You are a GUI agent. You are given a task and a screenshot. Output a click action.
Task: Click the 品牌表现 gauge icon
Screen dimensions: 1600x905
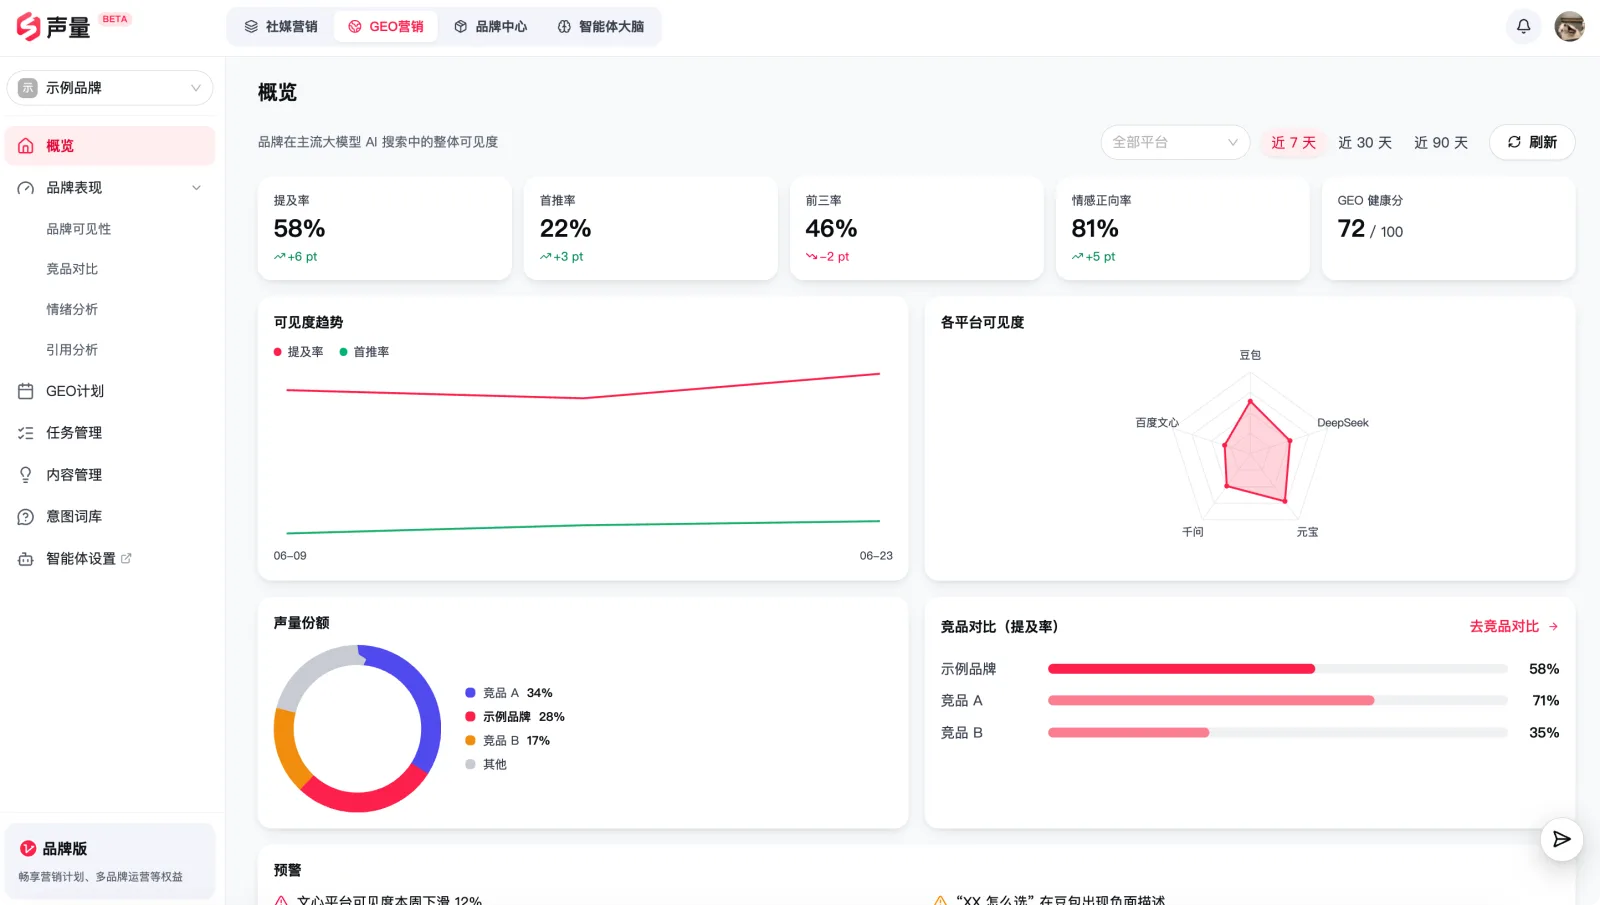(26, 188)
